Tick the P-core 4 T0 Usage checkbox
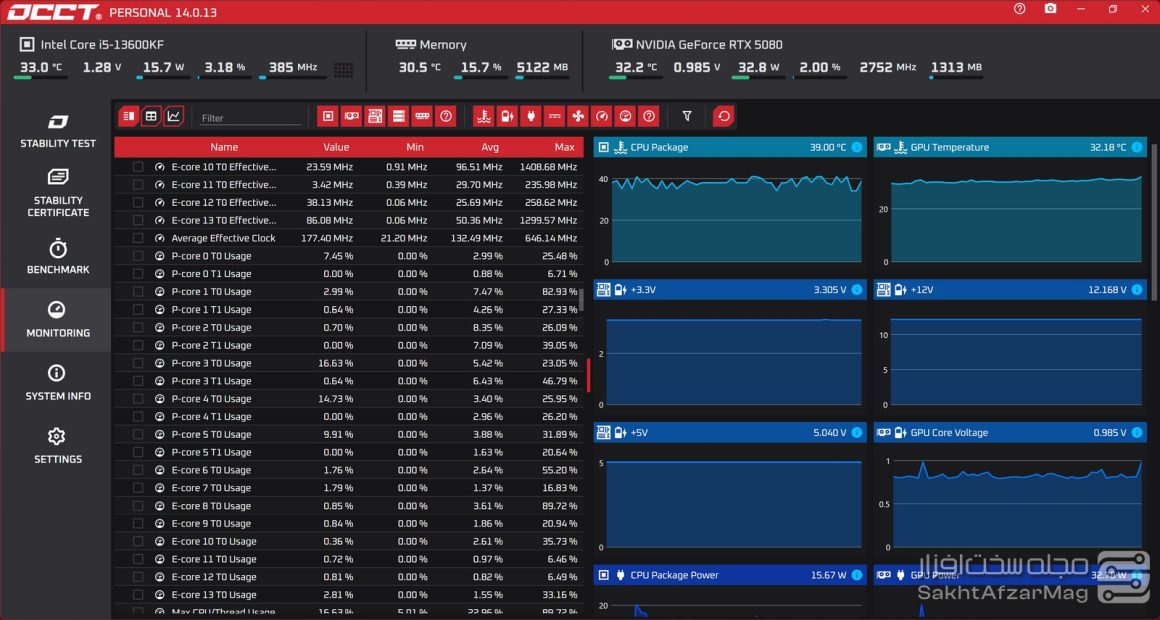 (x=138, y=399)
